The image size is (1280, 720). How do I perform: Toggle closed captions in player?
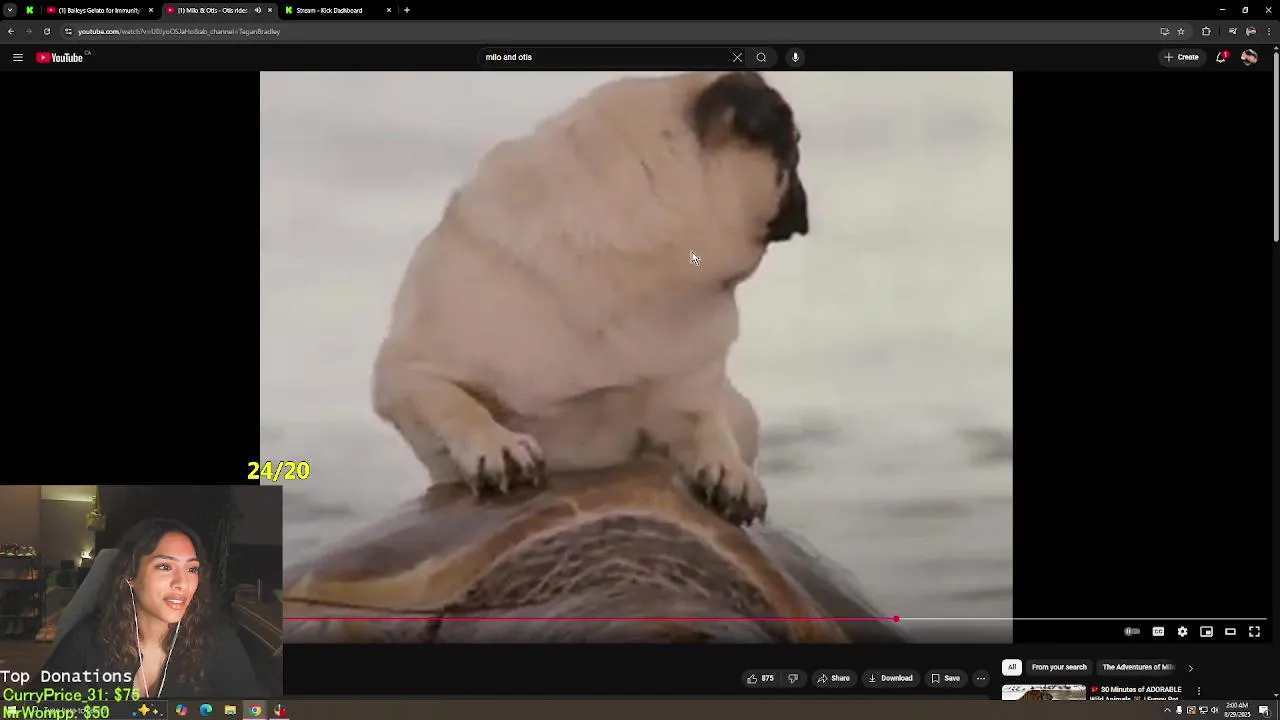pyautogui.click(x=1158, y=631)
